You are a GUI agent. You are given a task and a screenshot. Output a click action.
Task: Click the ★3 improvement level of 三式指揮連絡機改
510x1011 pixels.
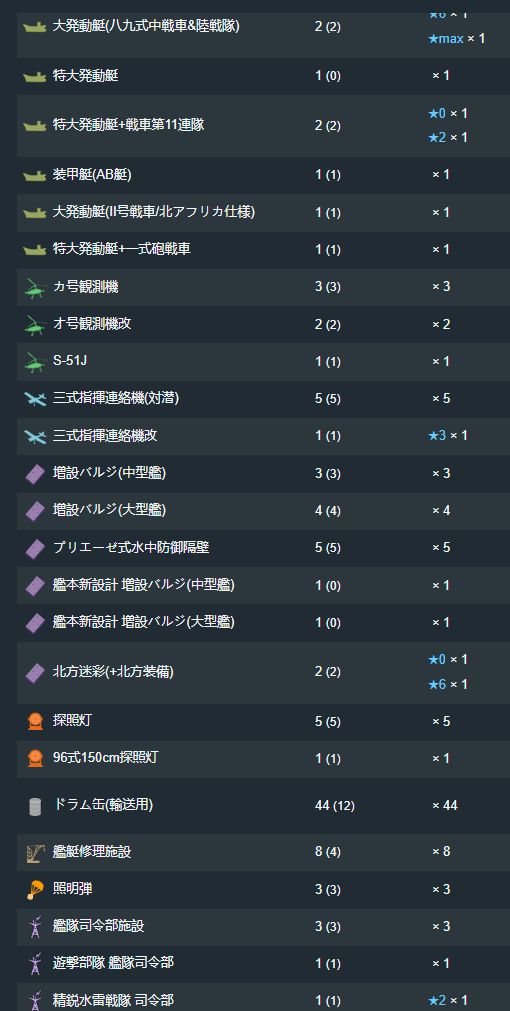[437, 436]
